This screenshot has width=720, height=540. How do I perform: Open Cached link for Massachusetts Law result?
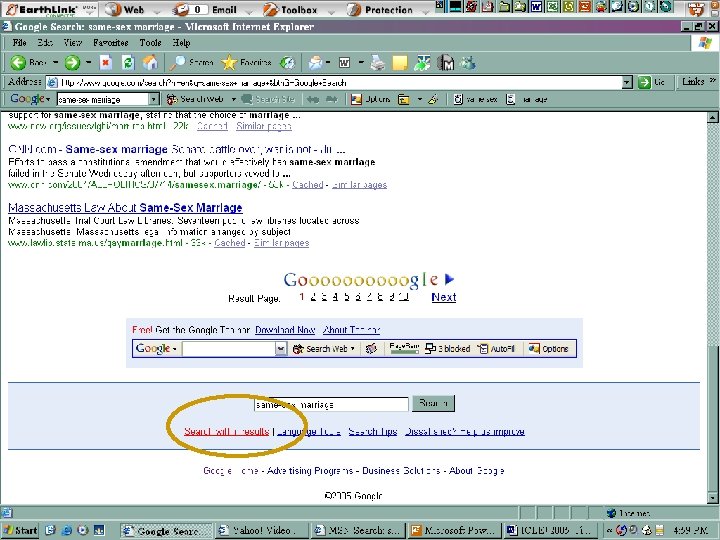point(230,243)
